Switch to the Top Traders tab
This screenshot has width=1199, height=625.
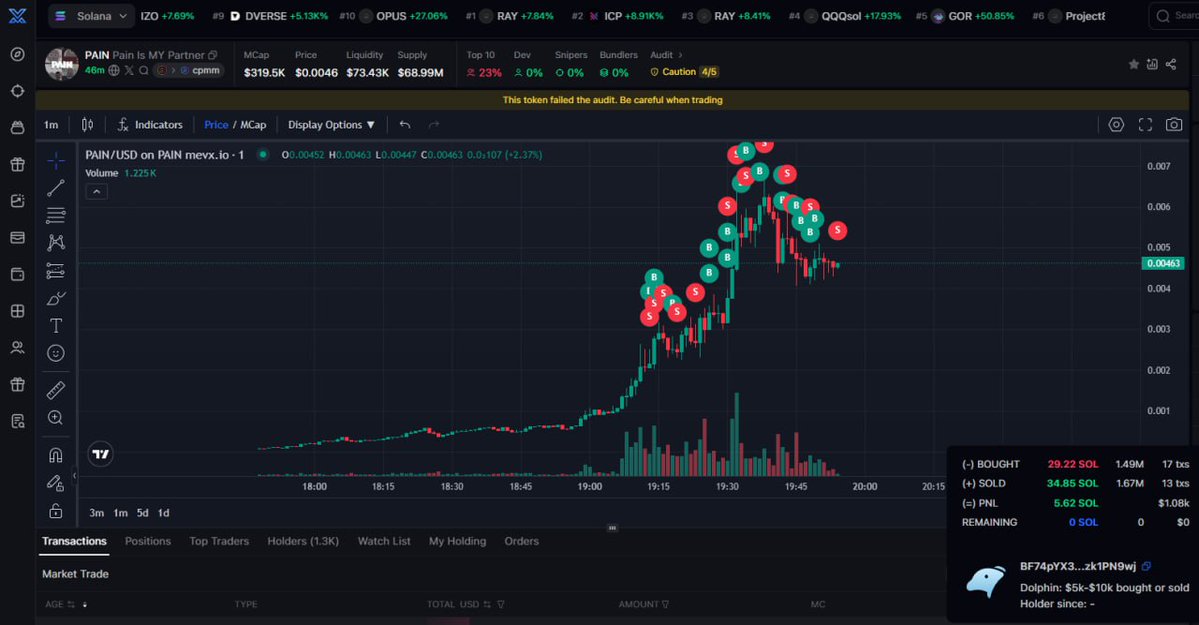[x=219, y=541]
